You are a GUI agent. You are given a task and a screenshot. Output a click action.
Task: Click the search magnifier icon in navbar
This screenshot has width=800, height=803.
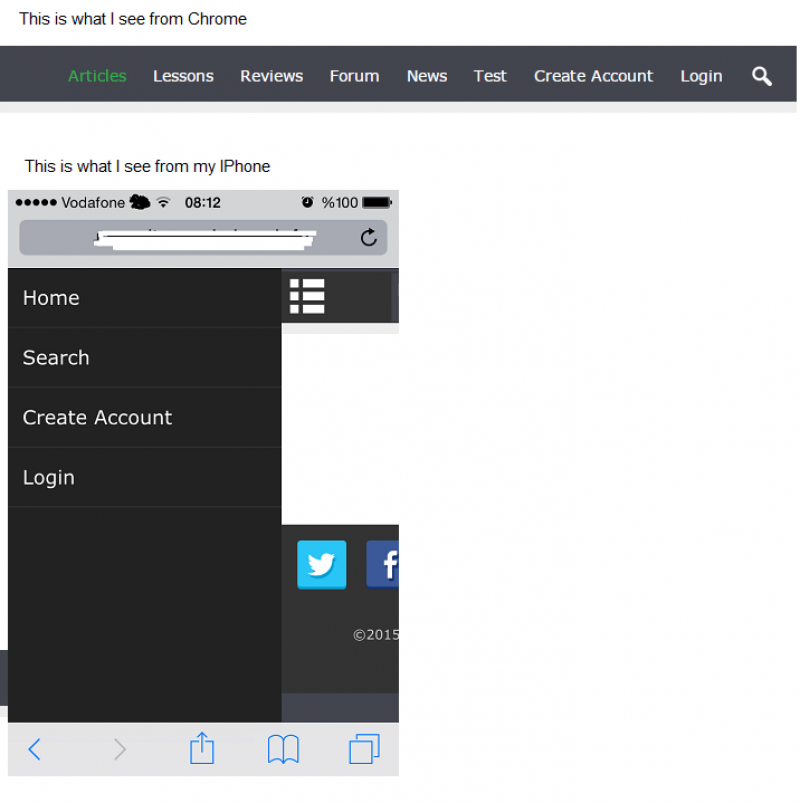coord(762,76)
